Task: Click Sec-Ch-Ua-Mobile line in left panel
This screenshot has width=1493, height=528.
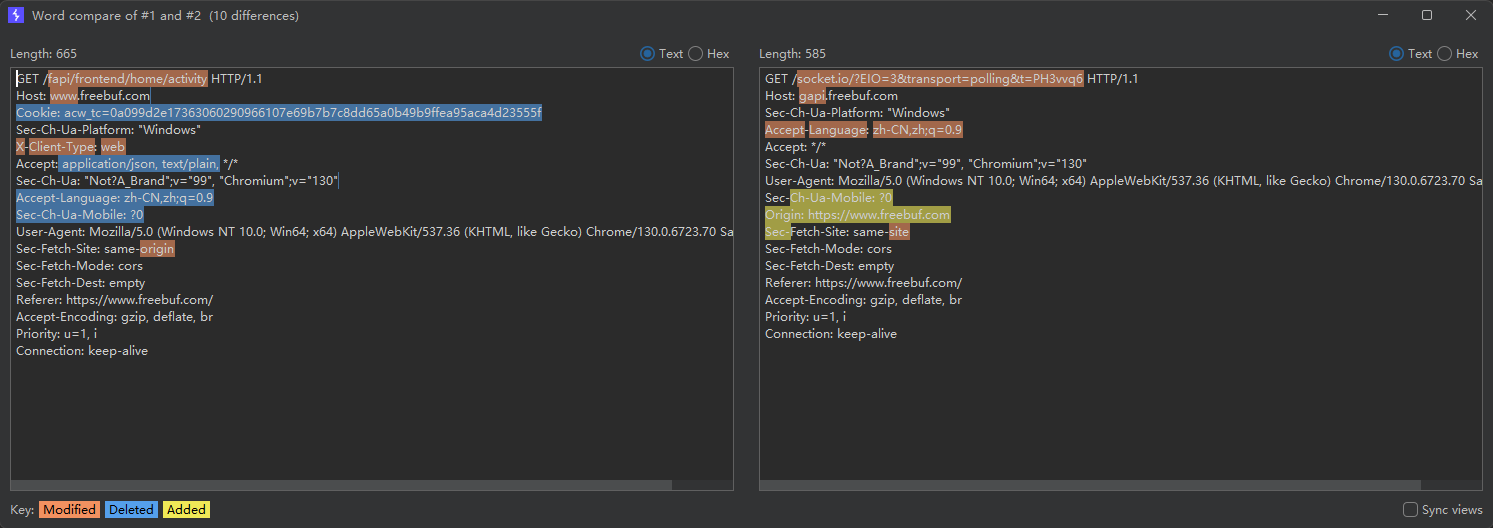Action: click(80, 215)
